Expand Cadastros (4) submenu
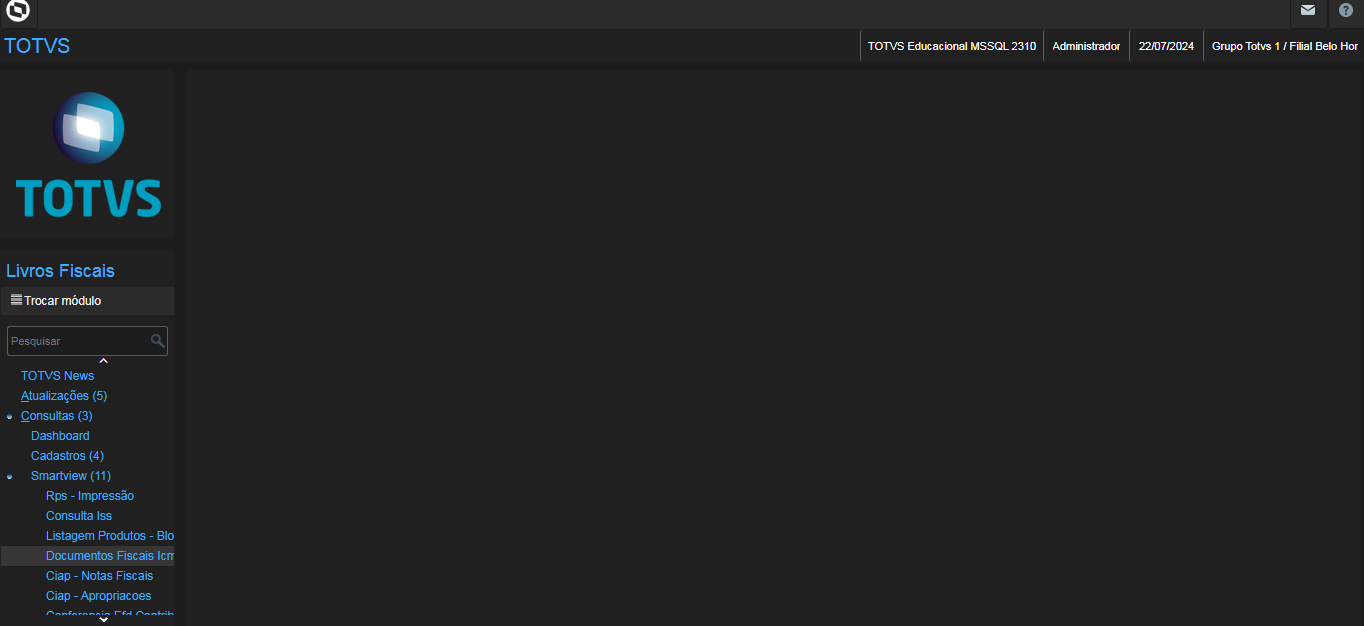The width and height of the screenshot is (1364, 626). click(x=67, y=456)
